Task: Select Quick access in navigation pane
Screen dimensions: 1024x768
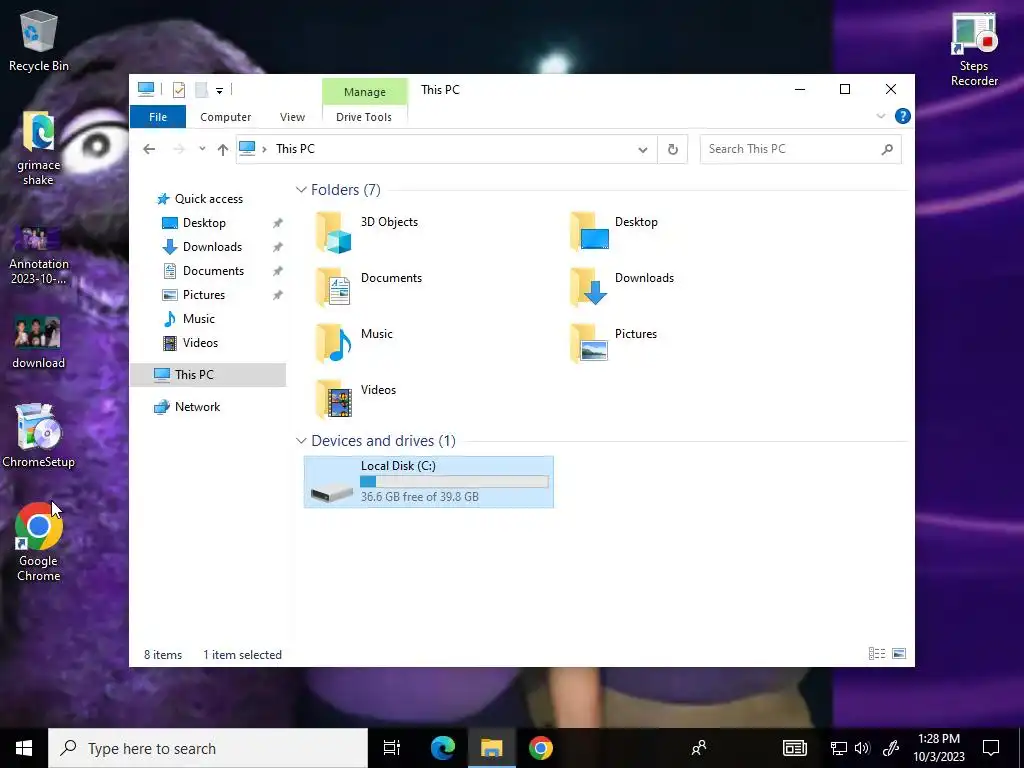Action: point(199,199)
